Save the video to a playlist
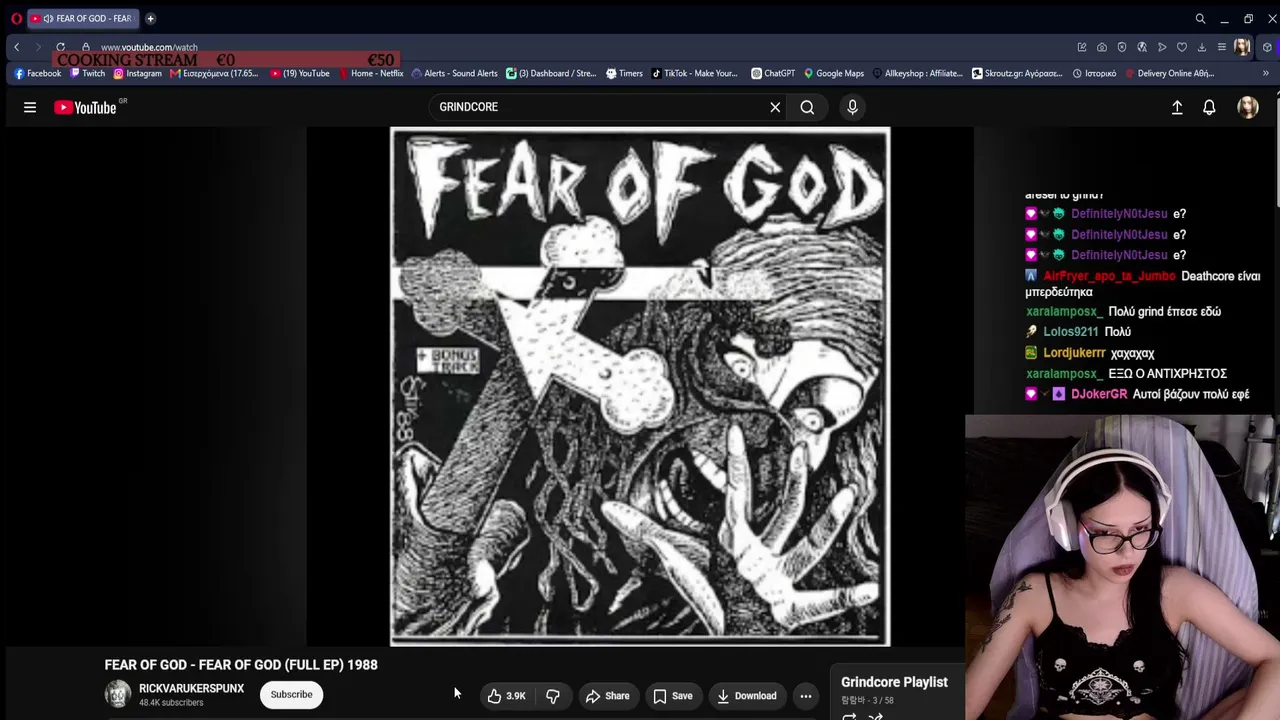Viewport: 1280px width, 720px height. [673, 696]
